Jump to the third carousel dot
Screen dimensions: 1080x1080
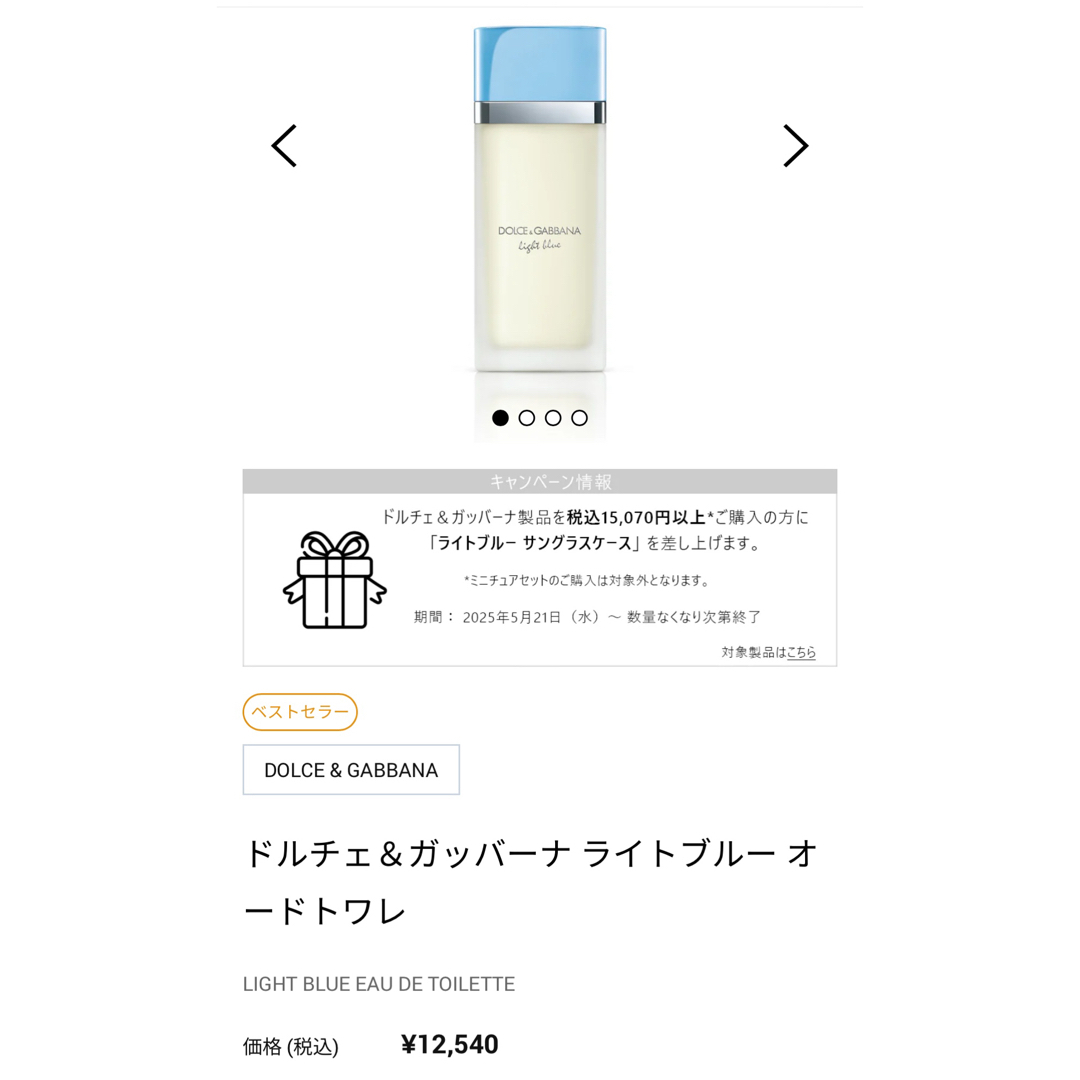coord(553,418)
